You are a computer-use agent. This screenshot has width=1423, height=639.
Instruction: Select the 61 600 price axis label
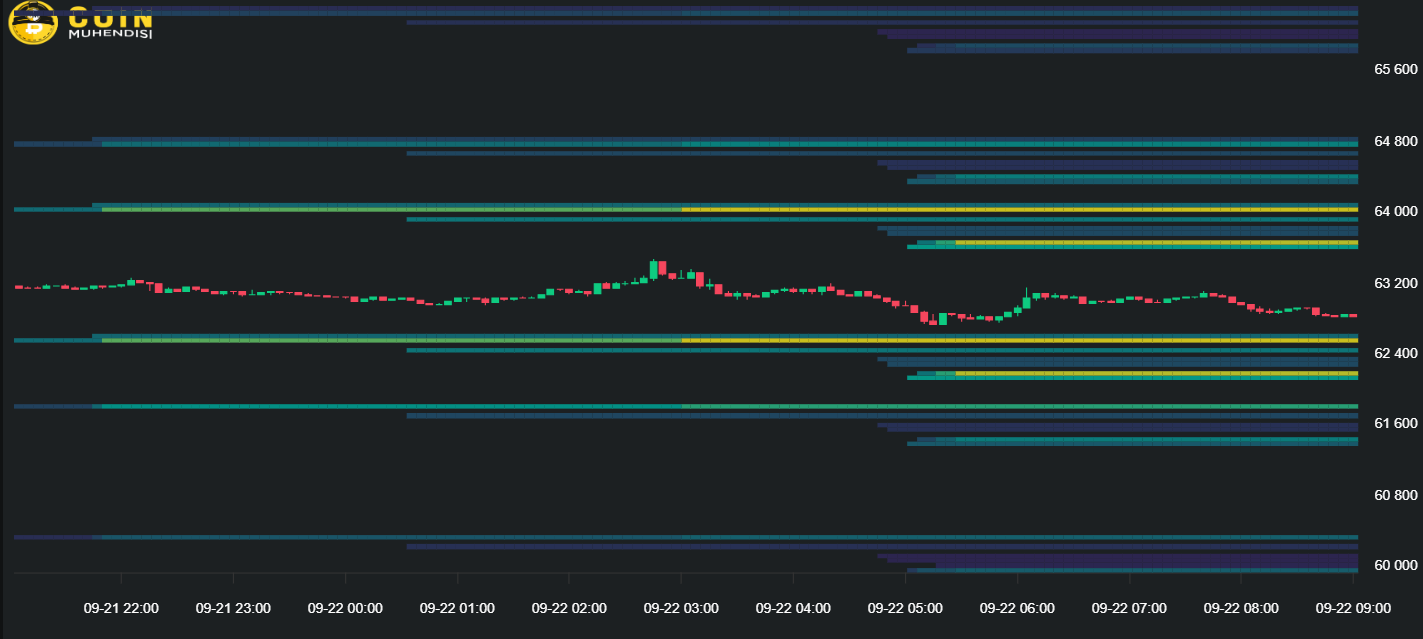(1396, 423)
